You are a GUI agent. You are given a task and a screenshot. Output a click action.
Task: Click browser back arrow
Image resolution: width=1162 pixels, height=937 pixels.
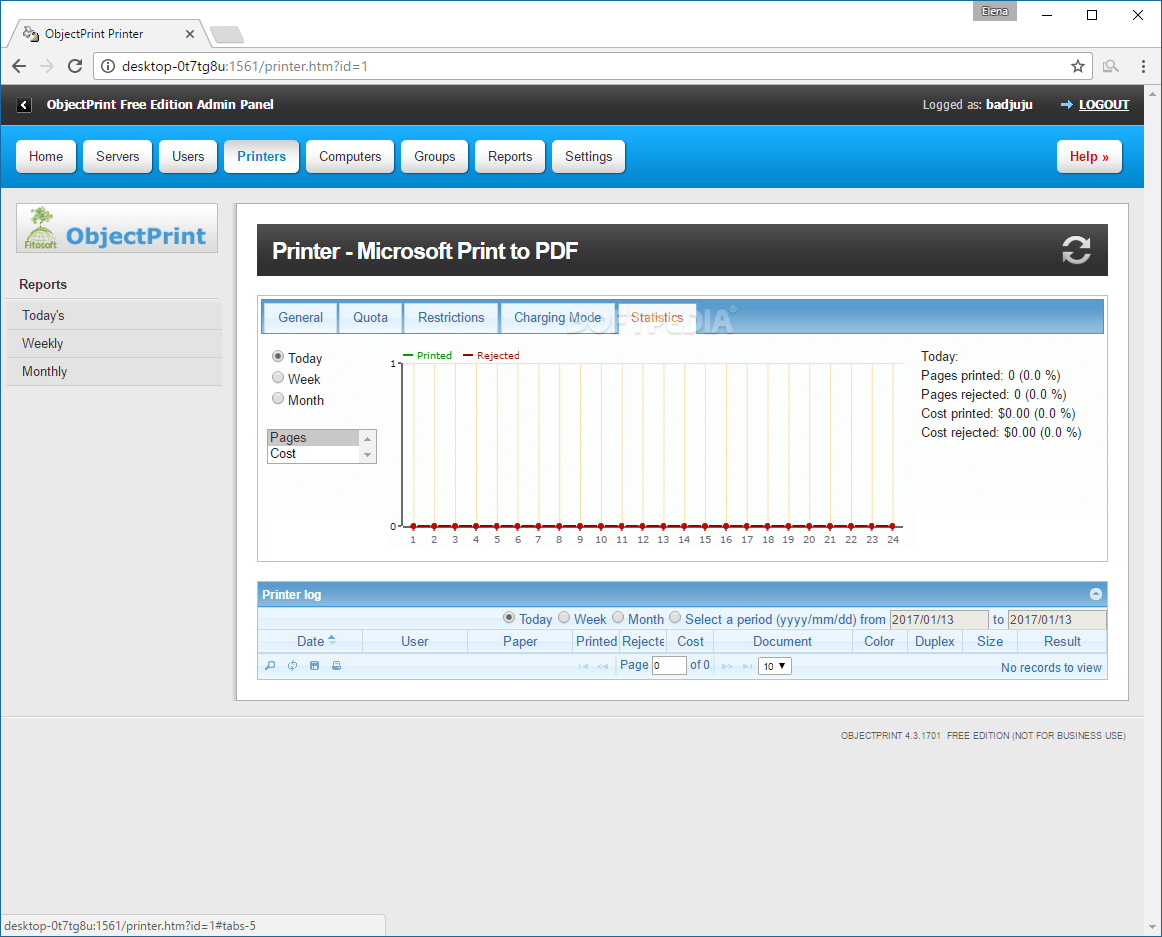click(19, 66)
